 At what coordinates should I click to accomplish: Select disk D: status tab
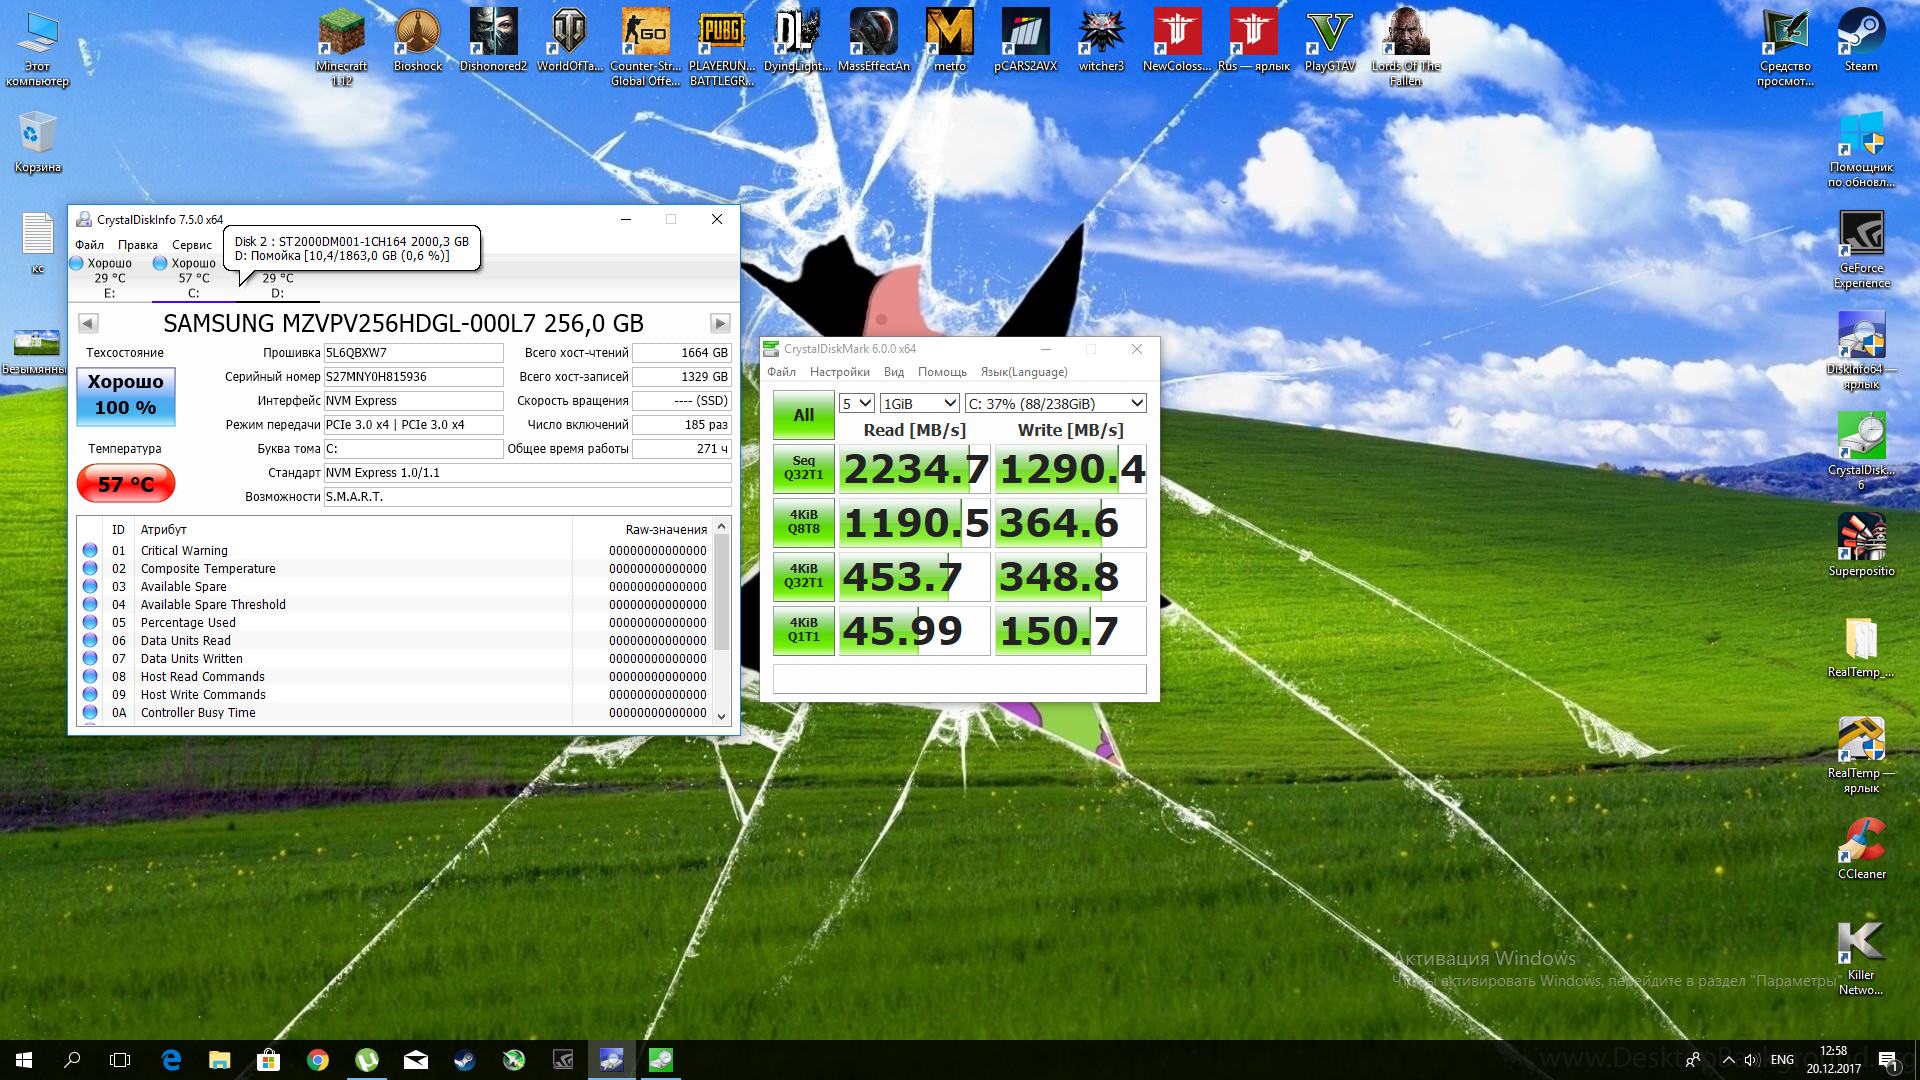point(277,285)
